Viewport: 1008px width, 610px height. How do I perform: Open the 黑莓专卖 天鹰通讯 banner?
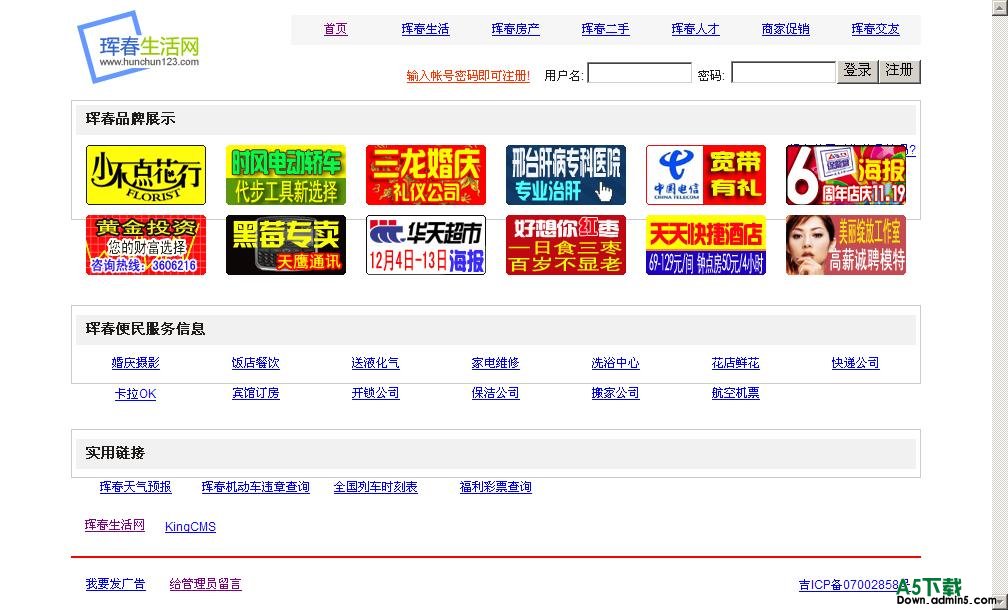pos(286,245)
